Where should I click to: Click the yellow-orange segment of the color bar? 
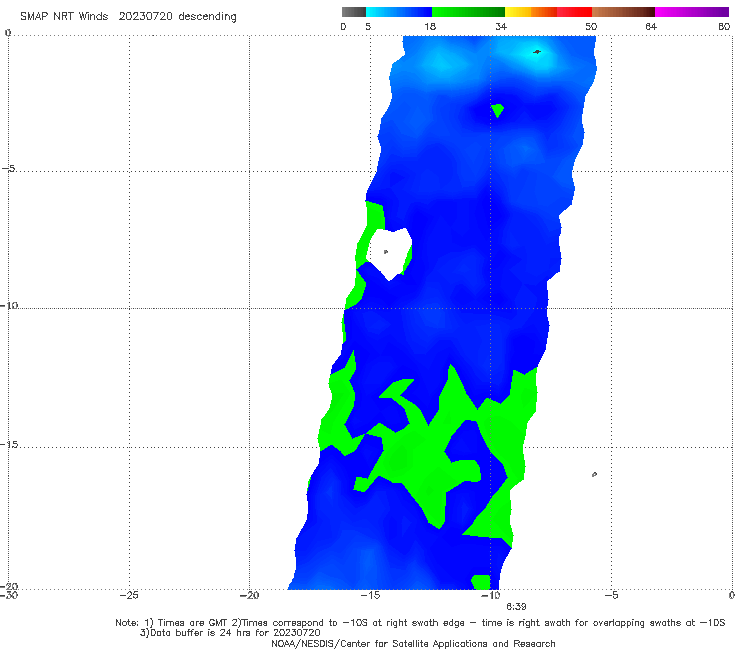pos(531,12)
